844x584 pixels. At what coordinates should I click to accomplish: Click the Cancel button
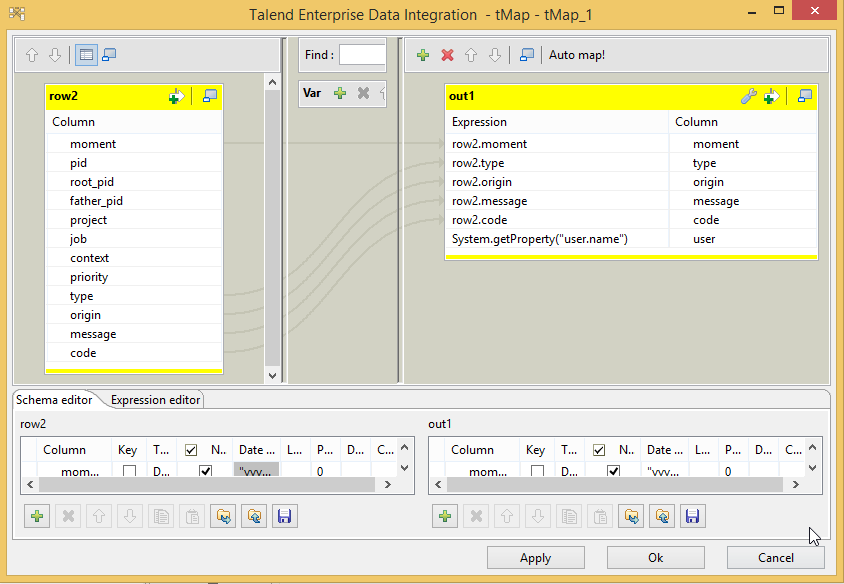(776, 558)
